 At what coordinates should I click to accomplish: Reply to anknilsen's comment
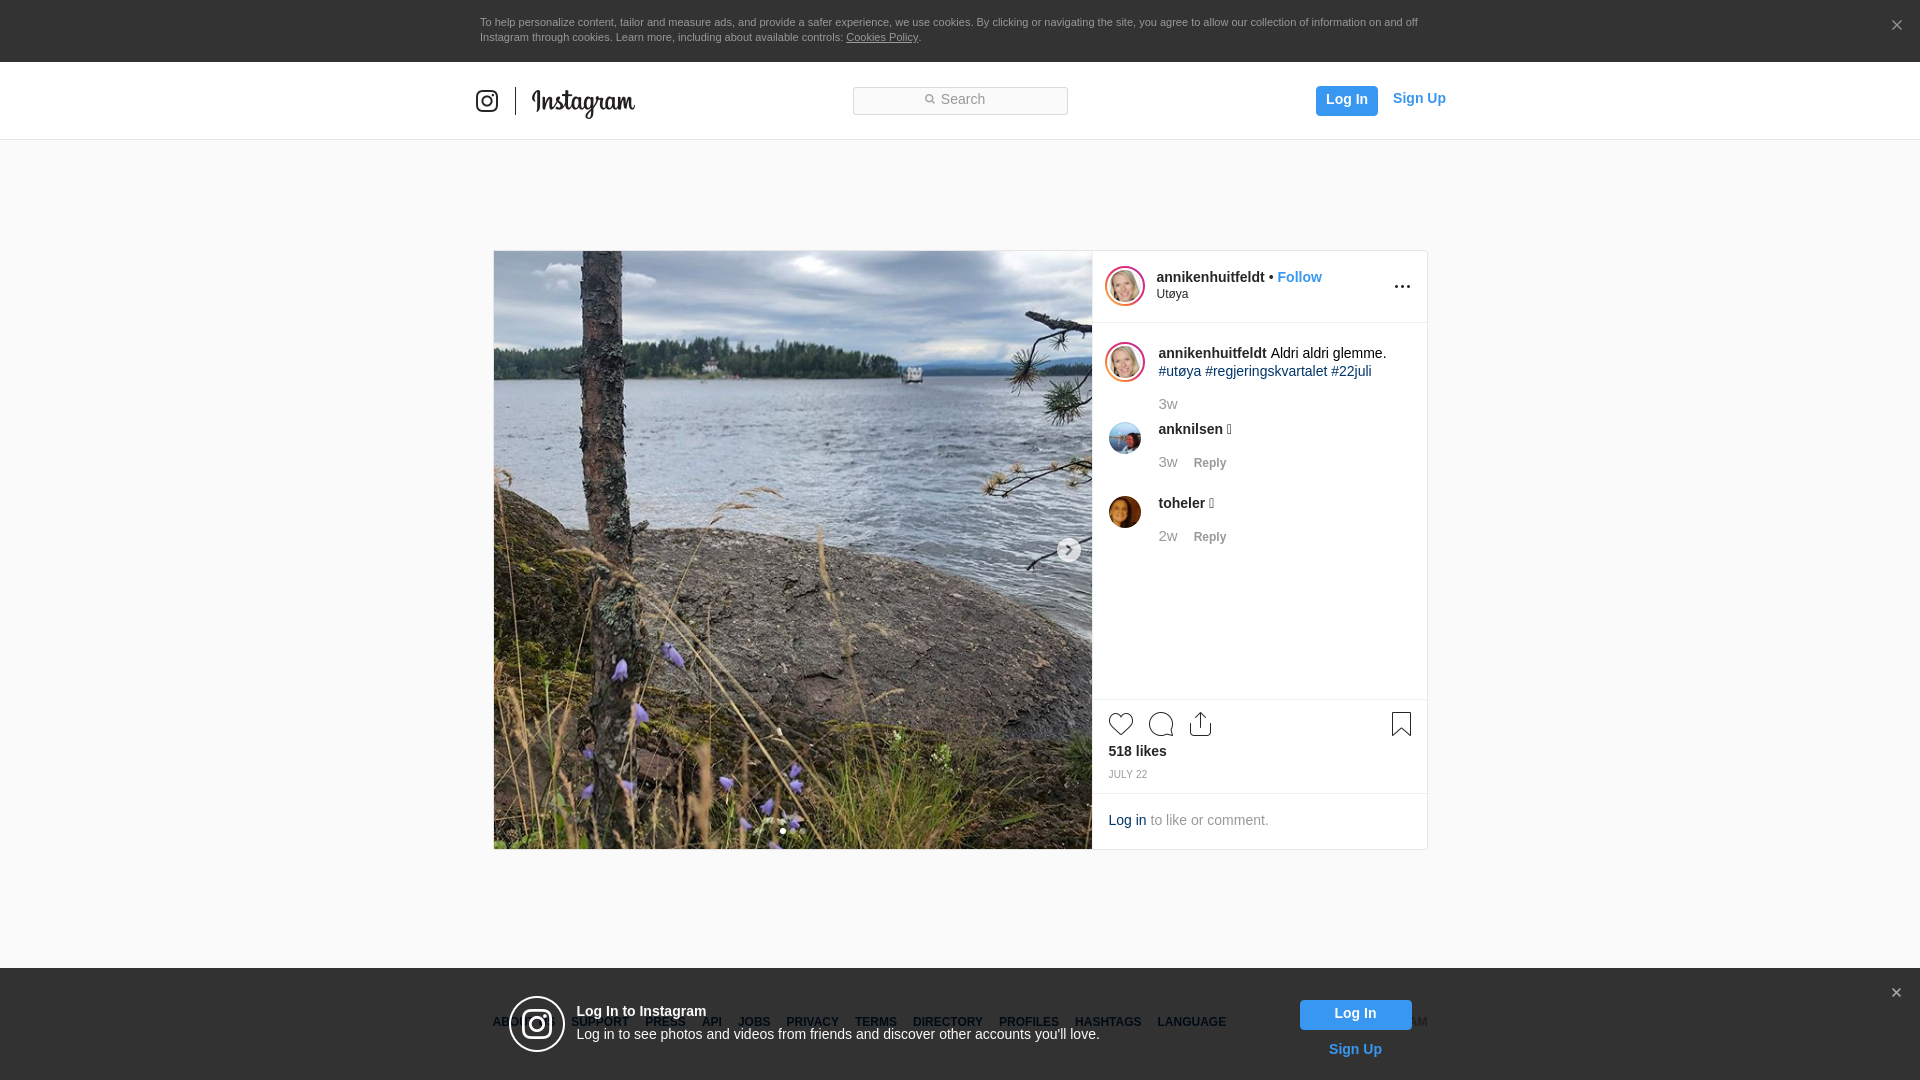[x=1209, y=463]
